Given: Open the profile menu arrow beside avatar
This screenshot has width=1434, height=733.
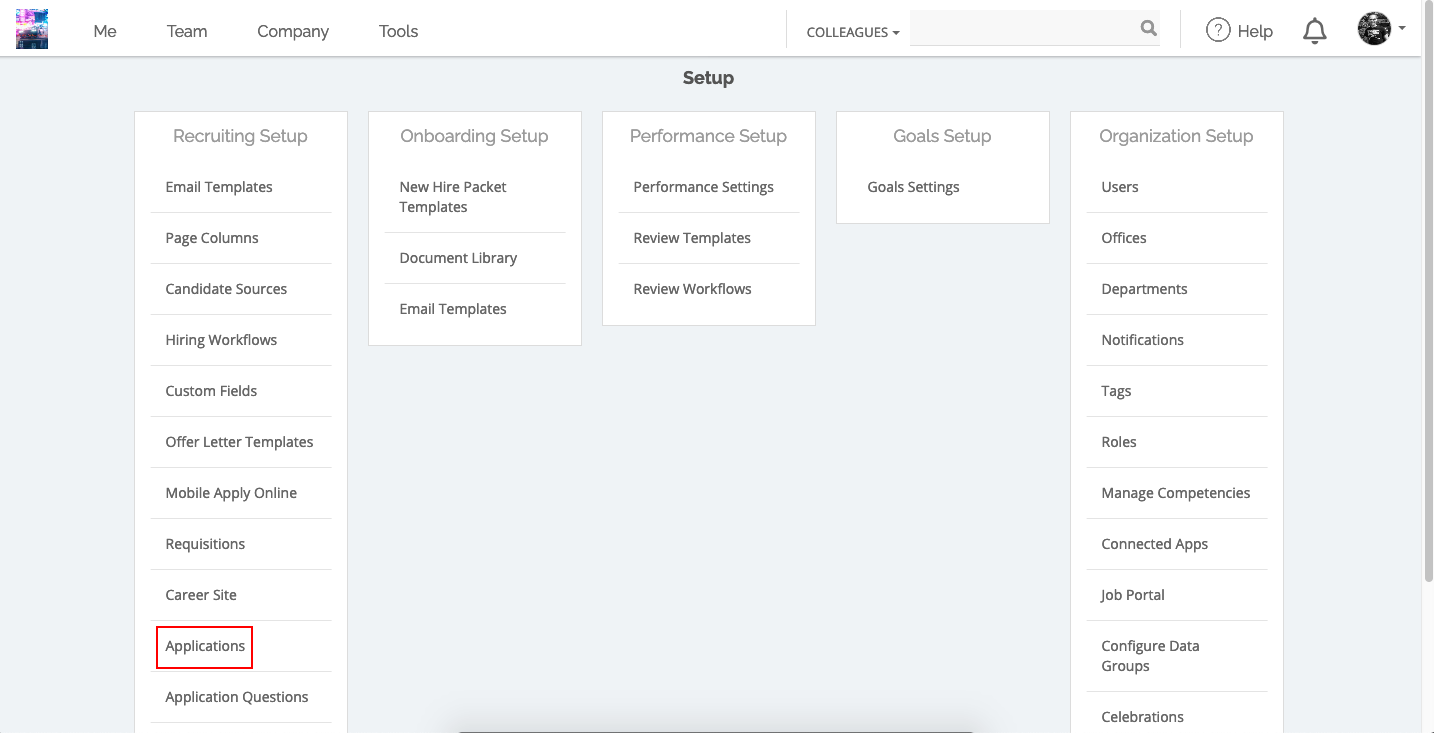Looking at the screenshot, I should 1402,28.
